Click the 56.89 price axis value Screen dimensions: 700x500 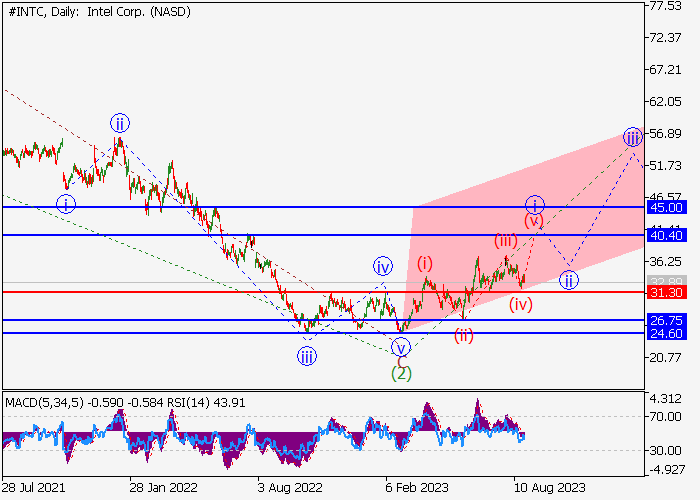point(666,134)
